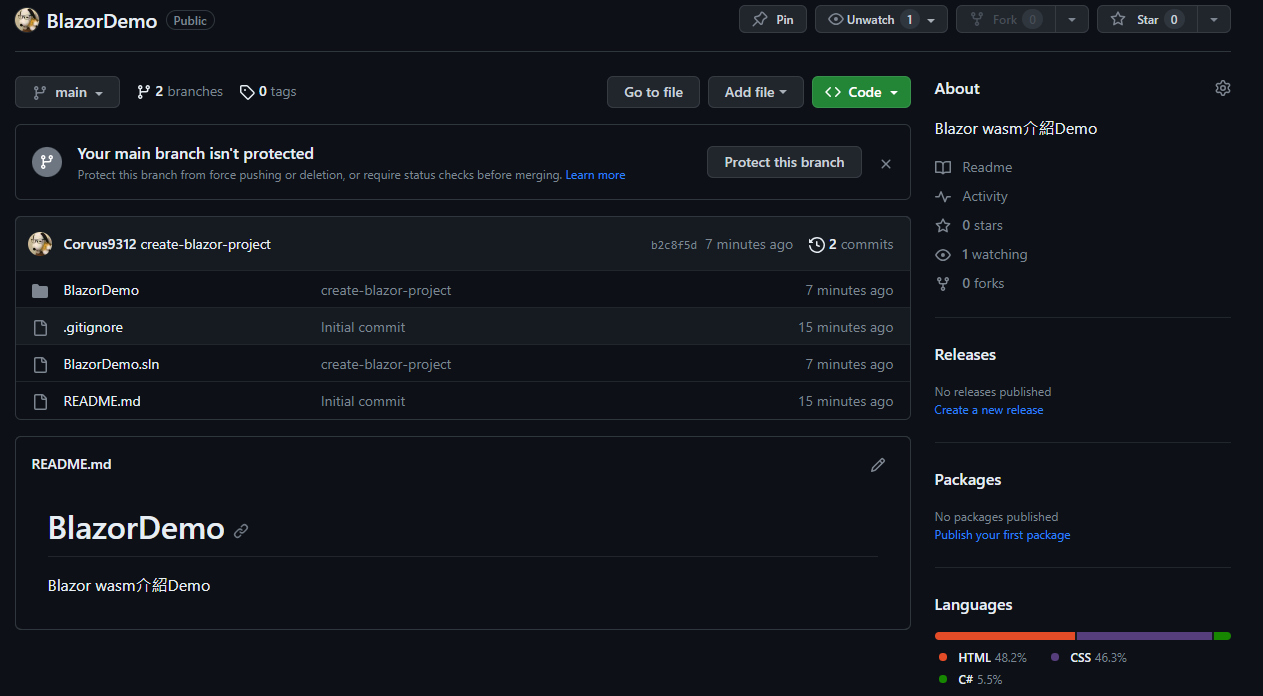Open the green Code dropdown
Image resolution: width=1263 pixels, height=696 pixels.
point(861,92)
